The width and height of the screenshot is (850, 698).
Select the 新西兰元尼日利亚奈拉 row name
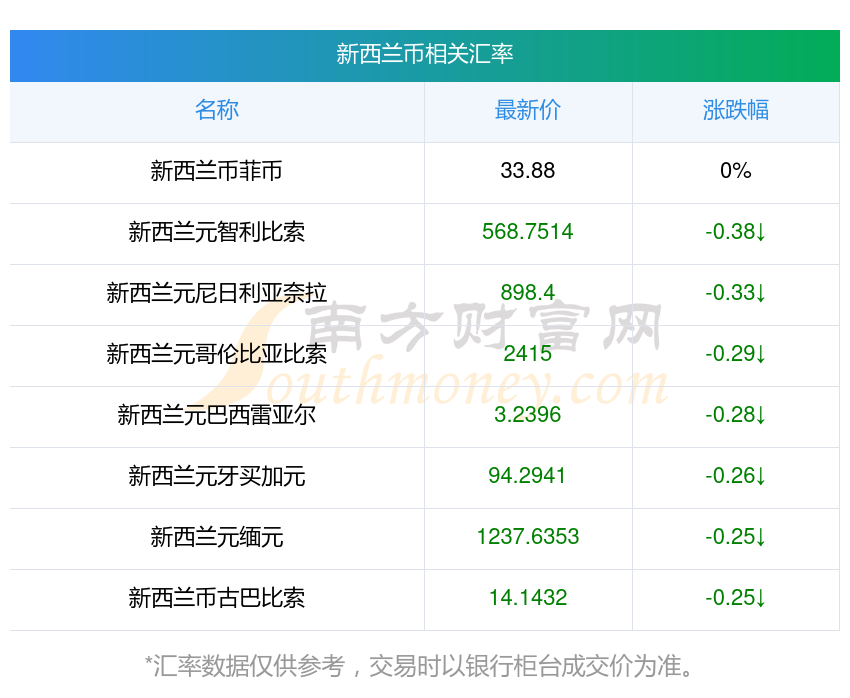point(217,293)
